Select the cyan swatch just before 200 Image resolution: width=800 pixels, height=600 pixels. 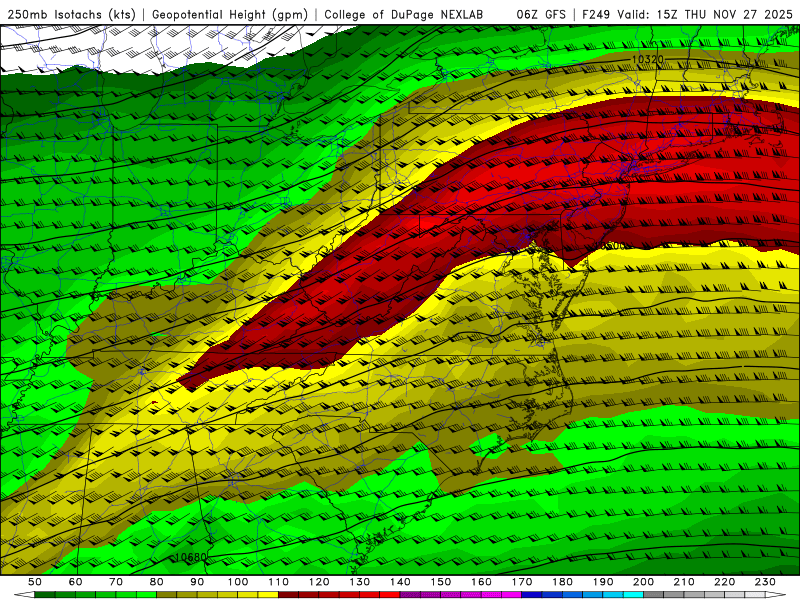[x=633, y=595]
